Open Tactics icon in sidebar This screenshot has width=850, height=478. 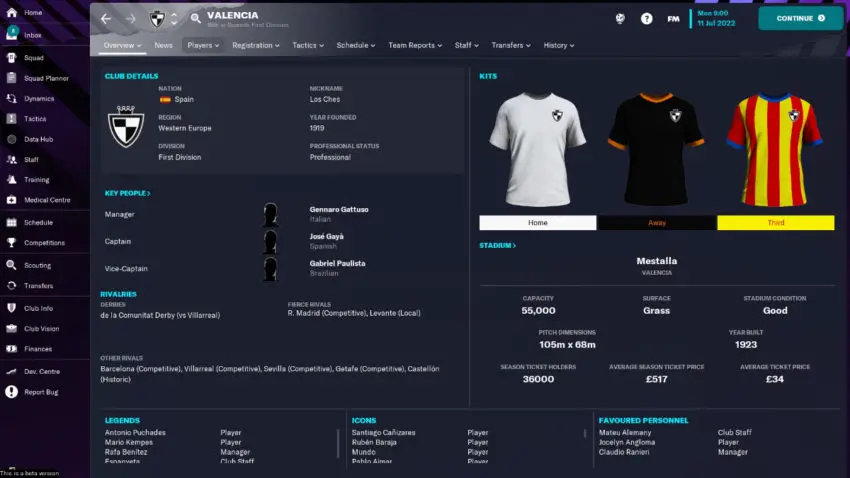point(11,119)
